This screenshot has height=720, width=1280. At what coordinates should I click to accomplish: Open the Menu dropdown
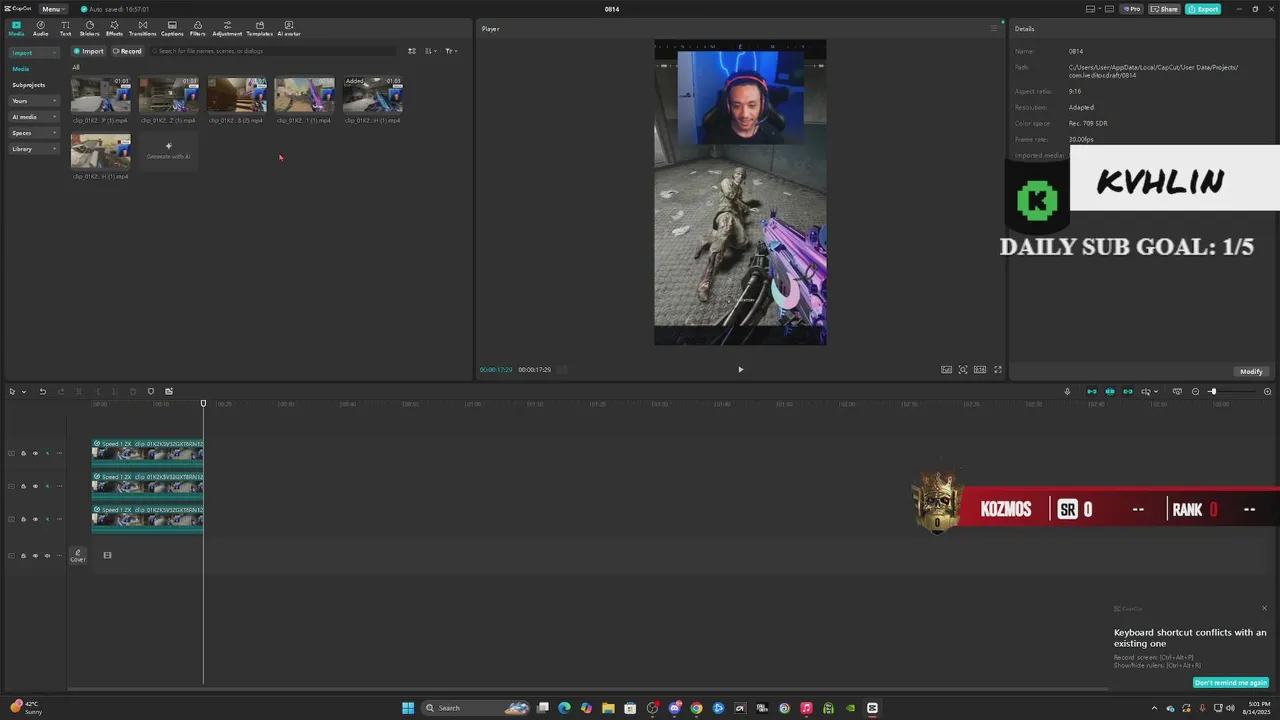click(x=53, y=9)
